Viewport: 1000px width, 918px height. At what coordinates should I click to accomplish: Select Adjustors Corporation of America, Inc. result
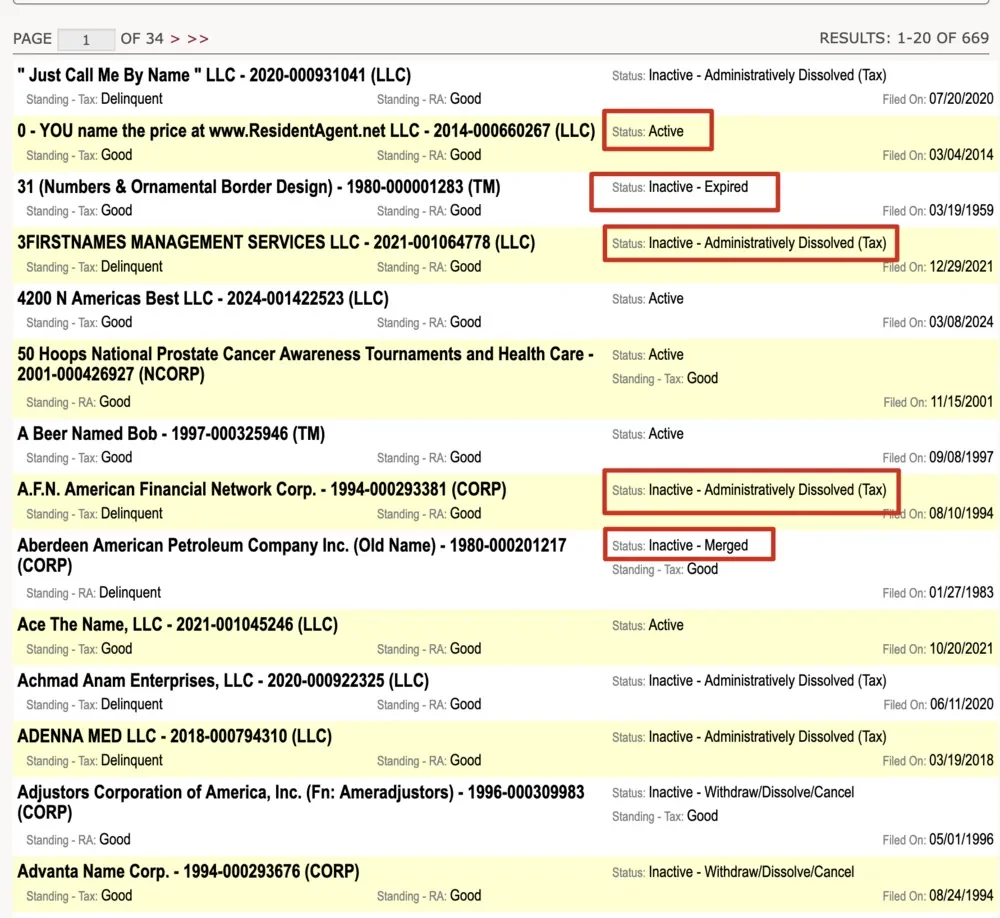301,802
